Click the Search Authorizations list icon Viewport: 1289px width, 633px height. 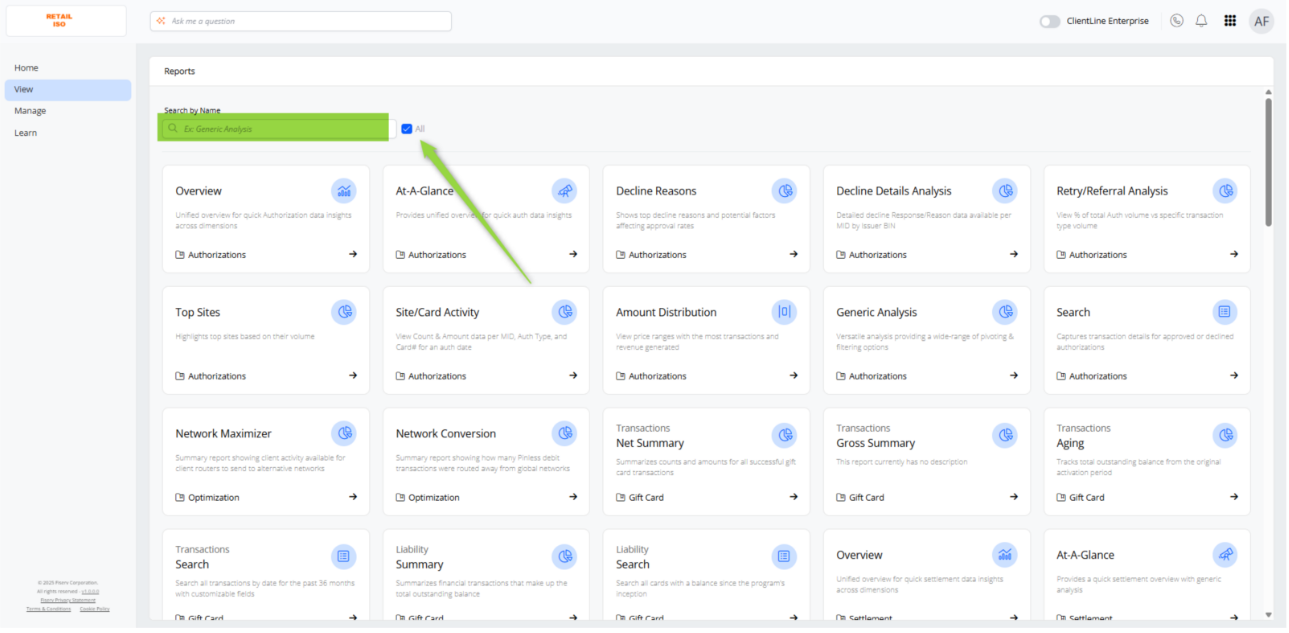point(1225,312)
